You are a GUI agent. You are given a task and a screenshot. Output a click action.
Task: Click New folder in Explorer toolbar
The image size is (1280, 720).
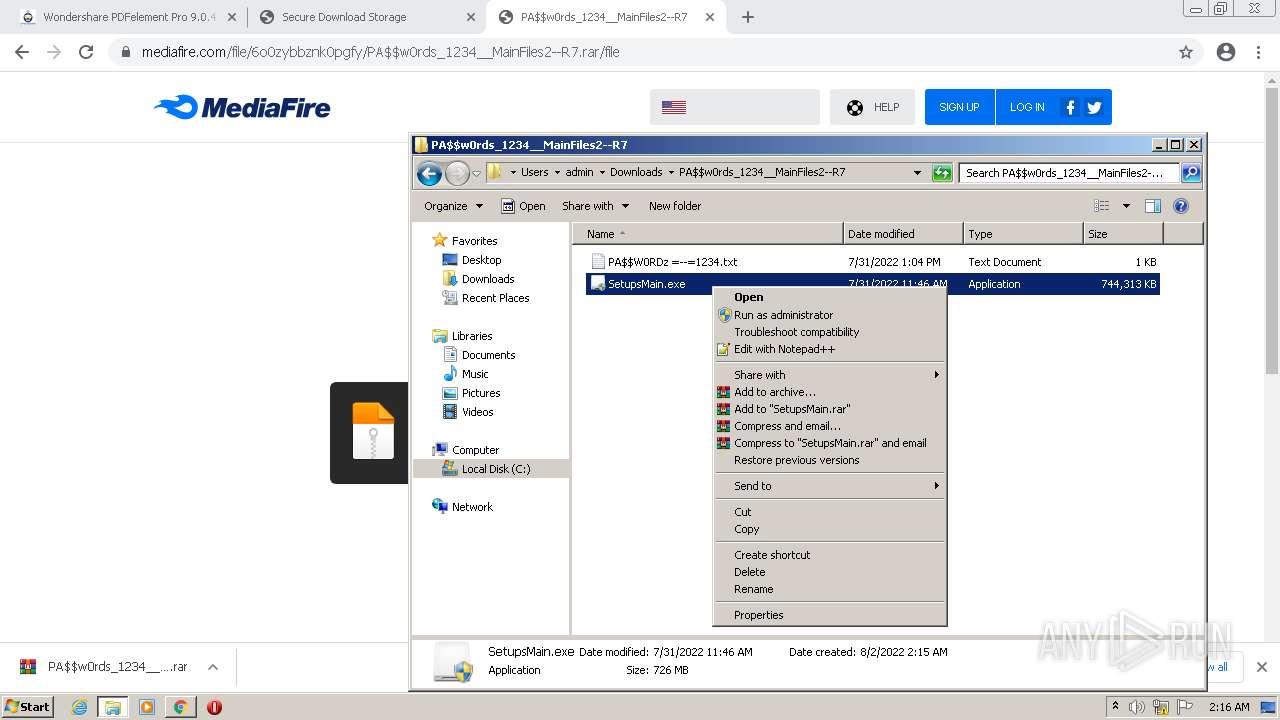(675, 206)
